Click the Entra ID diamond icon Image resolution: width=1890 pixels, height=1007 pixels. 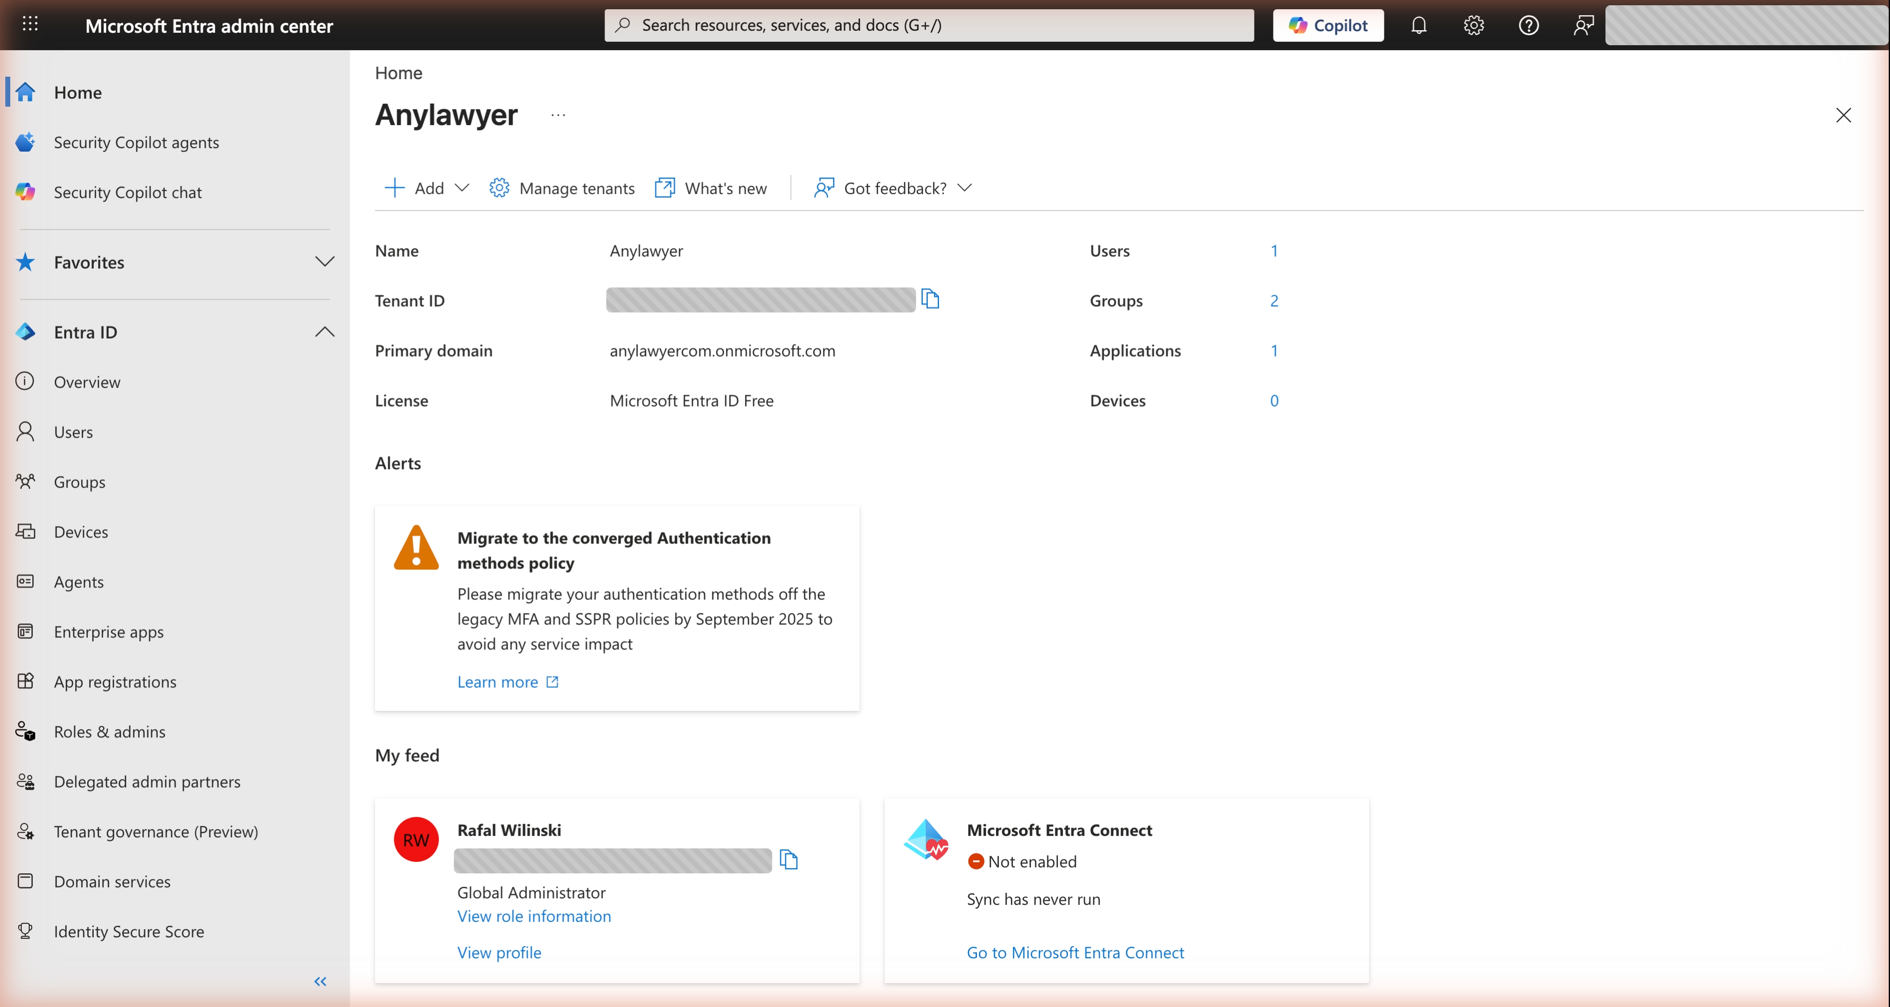[x=26, y=332]
